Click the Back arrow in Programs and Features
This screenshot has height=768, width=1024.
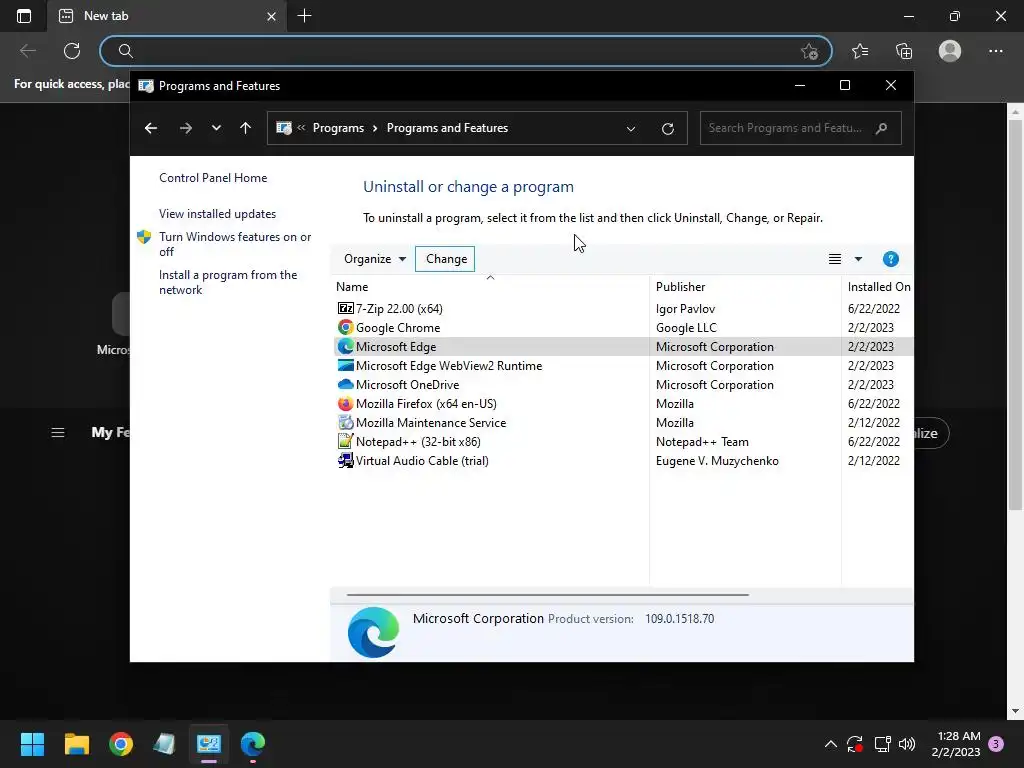pos(151,128)
